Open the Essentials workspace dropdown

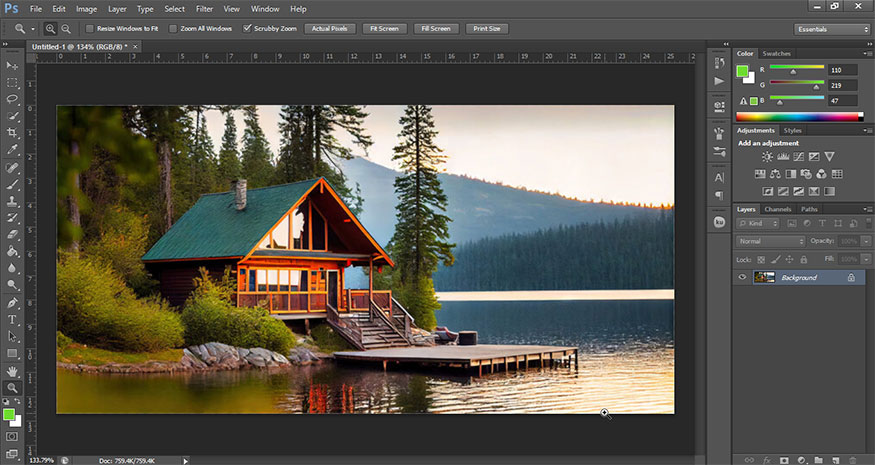(832, 29)
